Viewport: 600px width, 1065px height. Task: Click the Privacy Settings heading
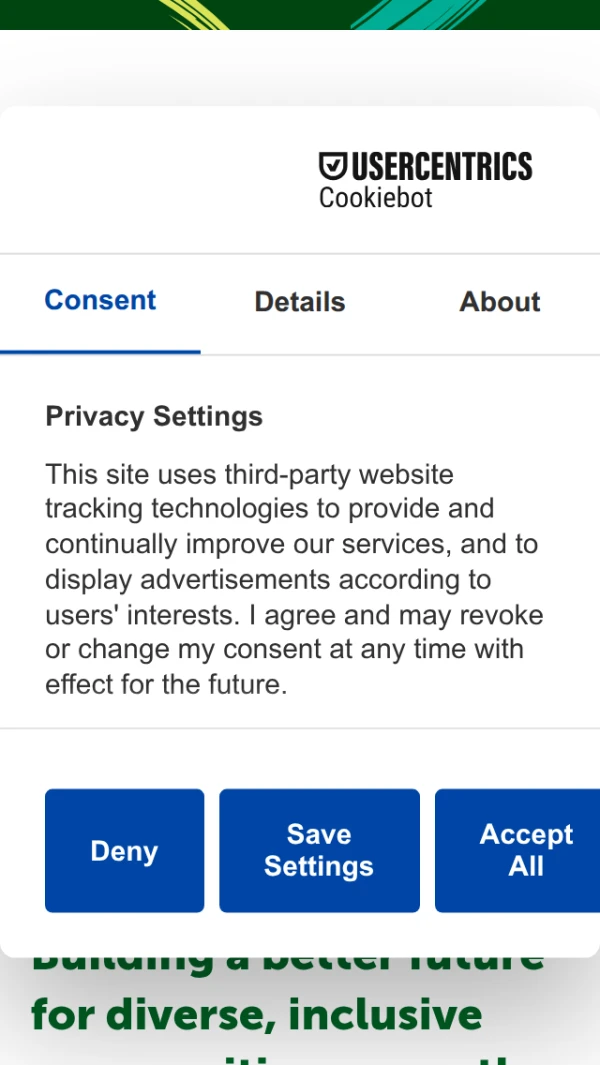tap(154, 416)
